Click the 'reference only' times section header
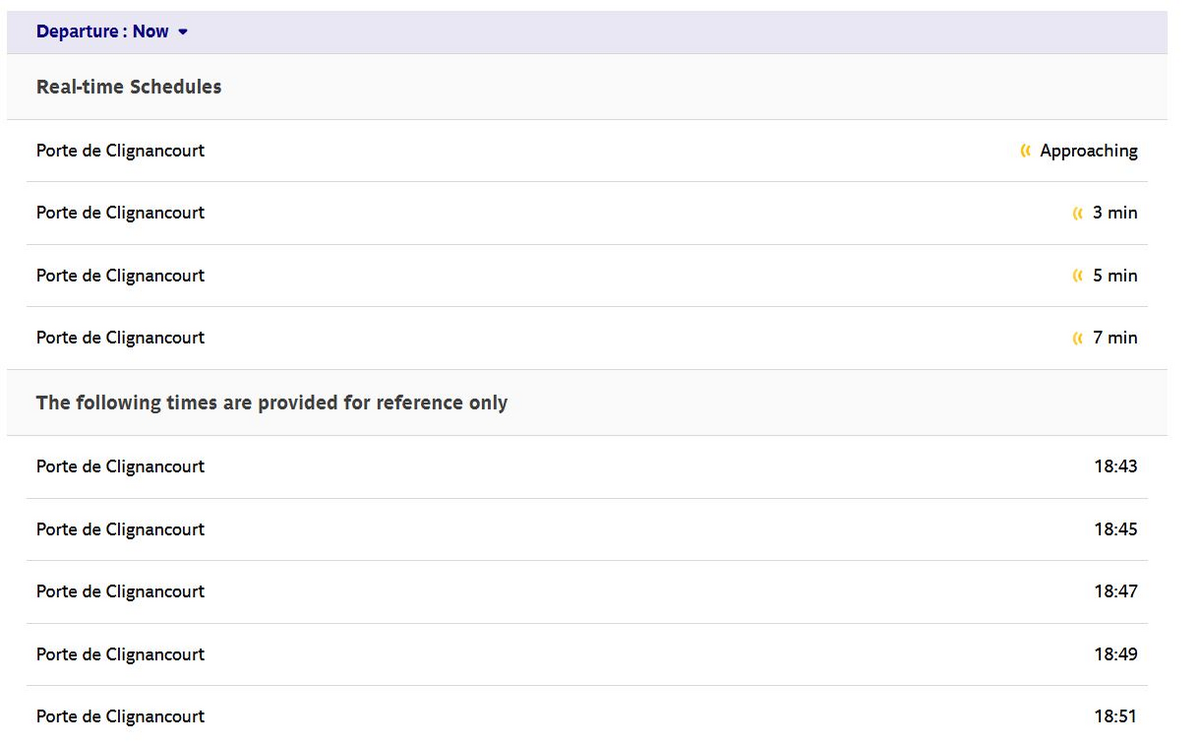The width and height of the screenshot is (1200, 744). pos(272,403)
